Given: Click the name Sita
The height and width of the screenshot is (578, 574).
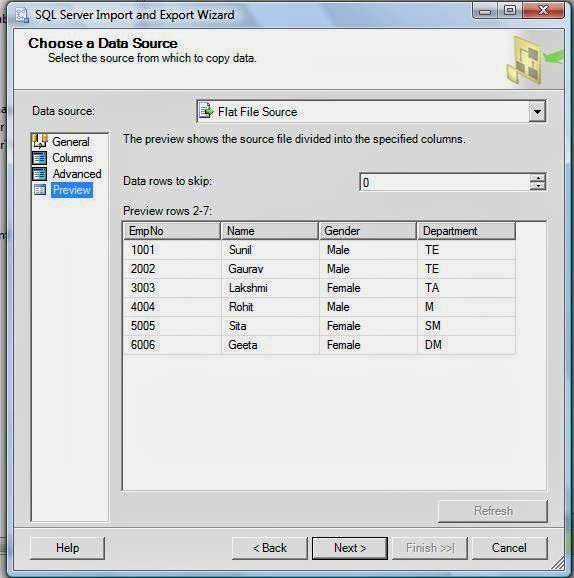Looking at the screenshot, I should tap(237, 326).
